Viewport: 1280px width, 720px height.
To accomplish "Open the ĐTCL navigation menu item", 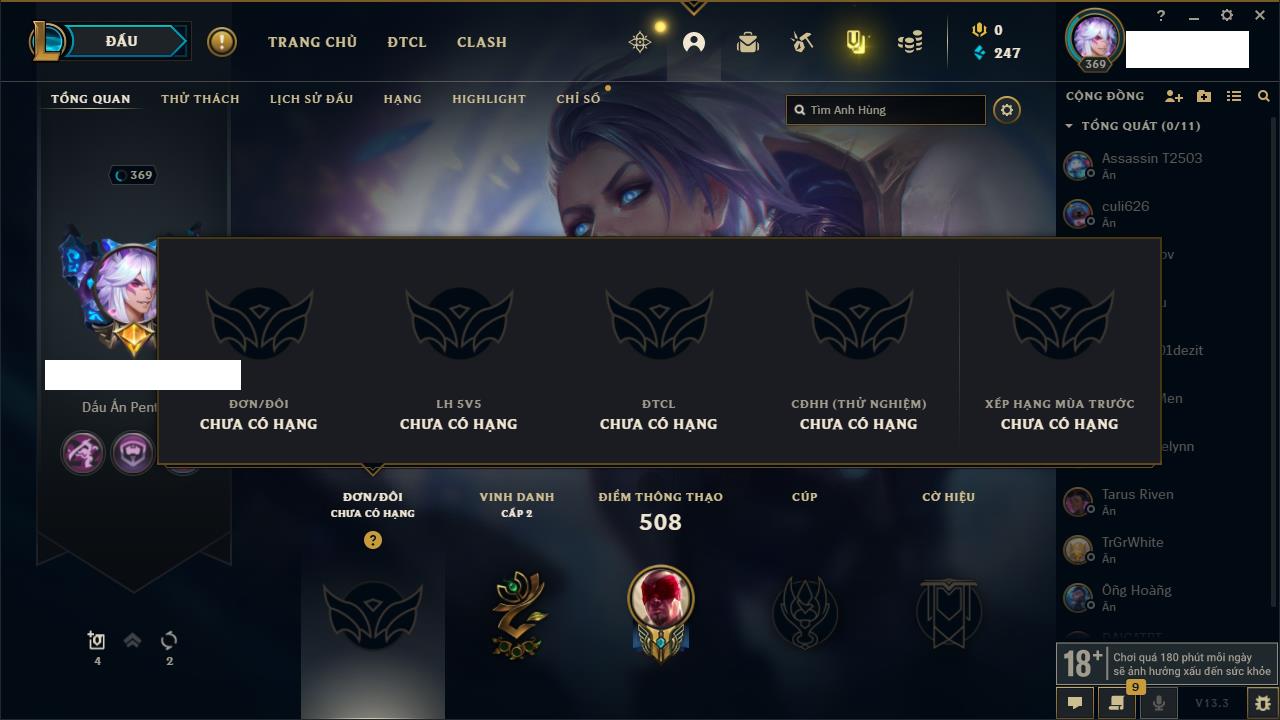I will click(407, 42).
